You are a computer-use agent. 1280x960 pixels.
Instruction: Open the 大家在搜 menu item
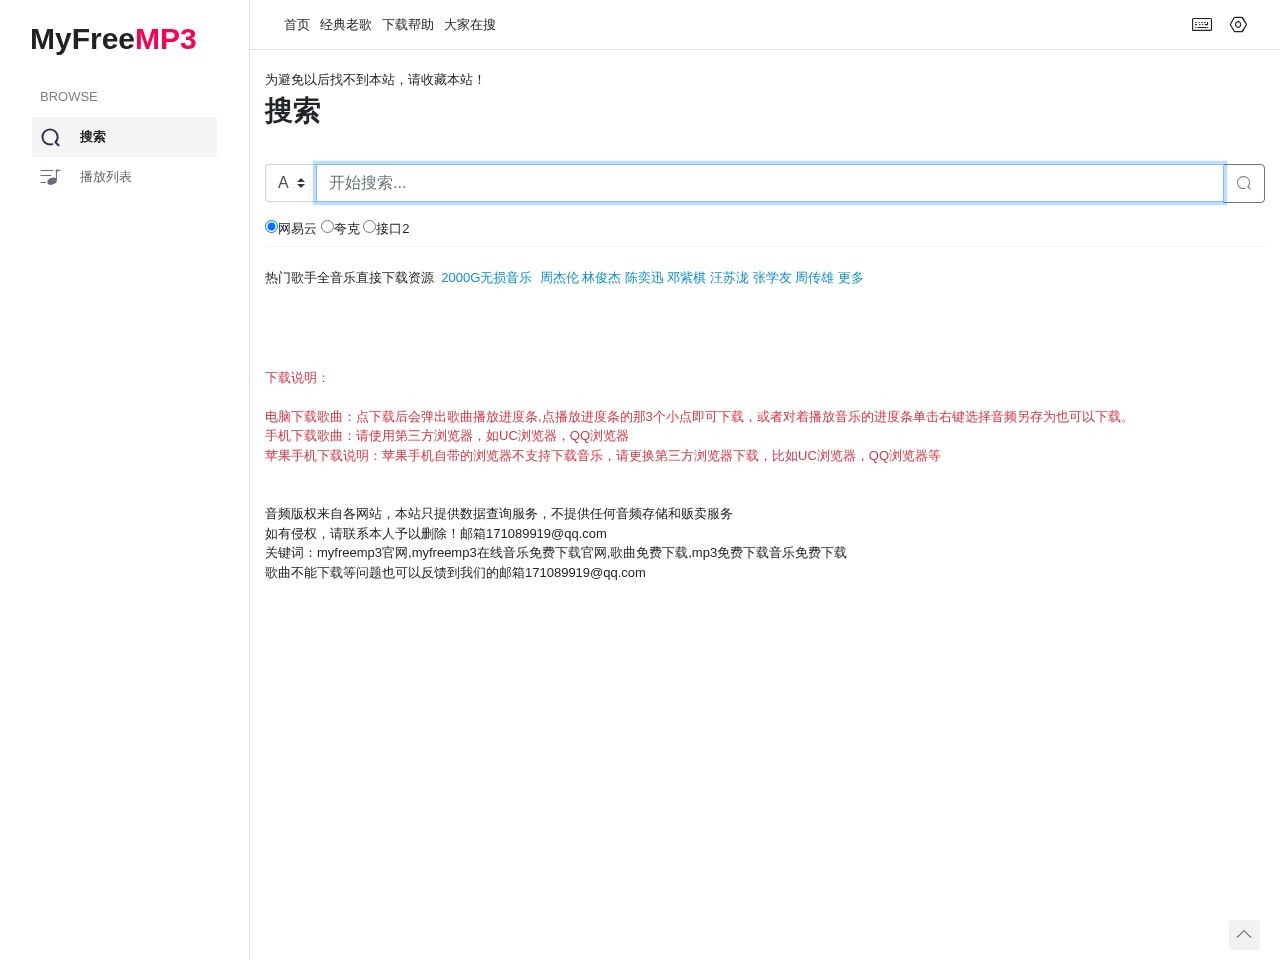[x=470, y=25]
